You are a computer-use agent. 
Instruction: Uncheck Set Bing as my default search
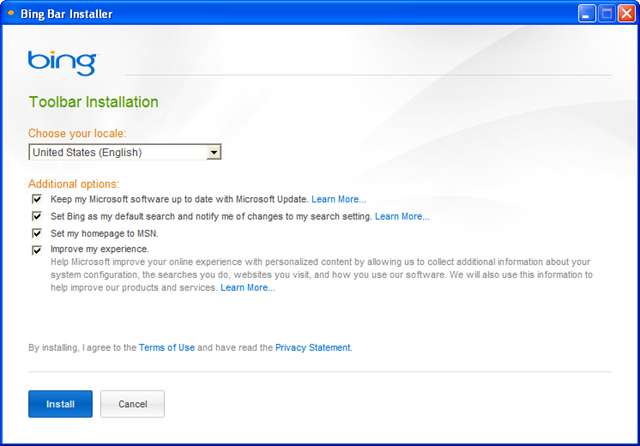[37, 216]
